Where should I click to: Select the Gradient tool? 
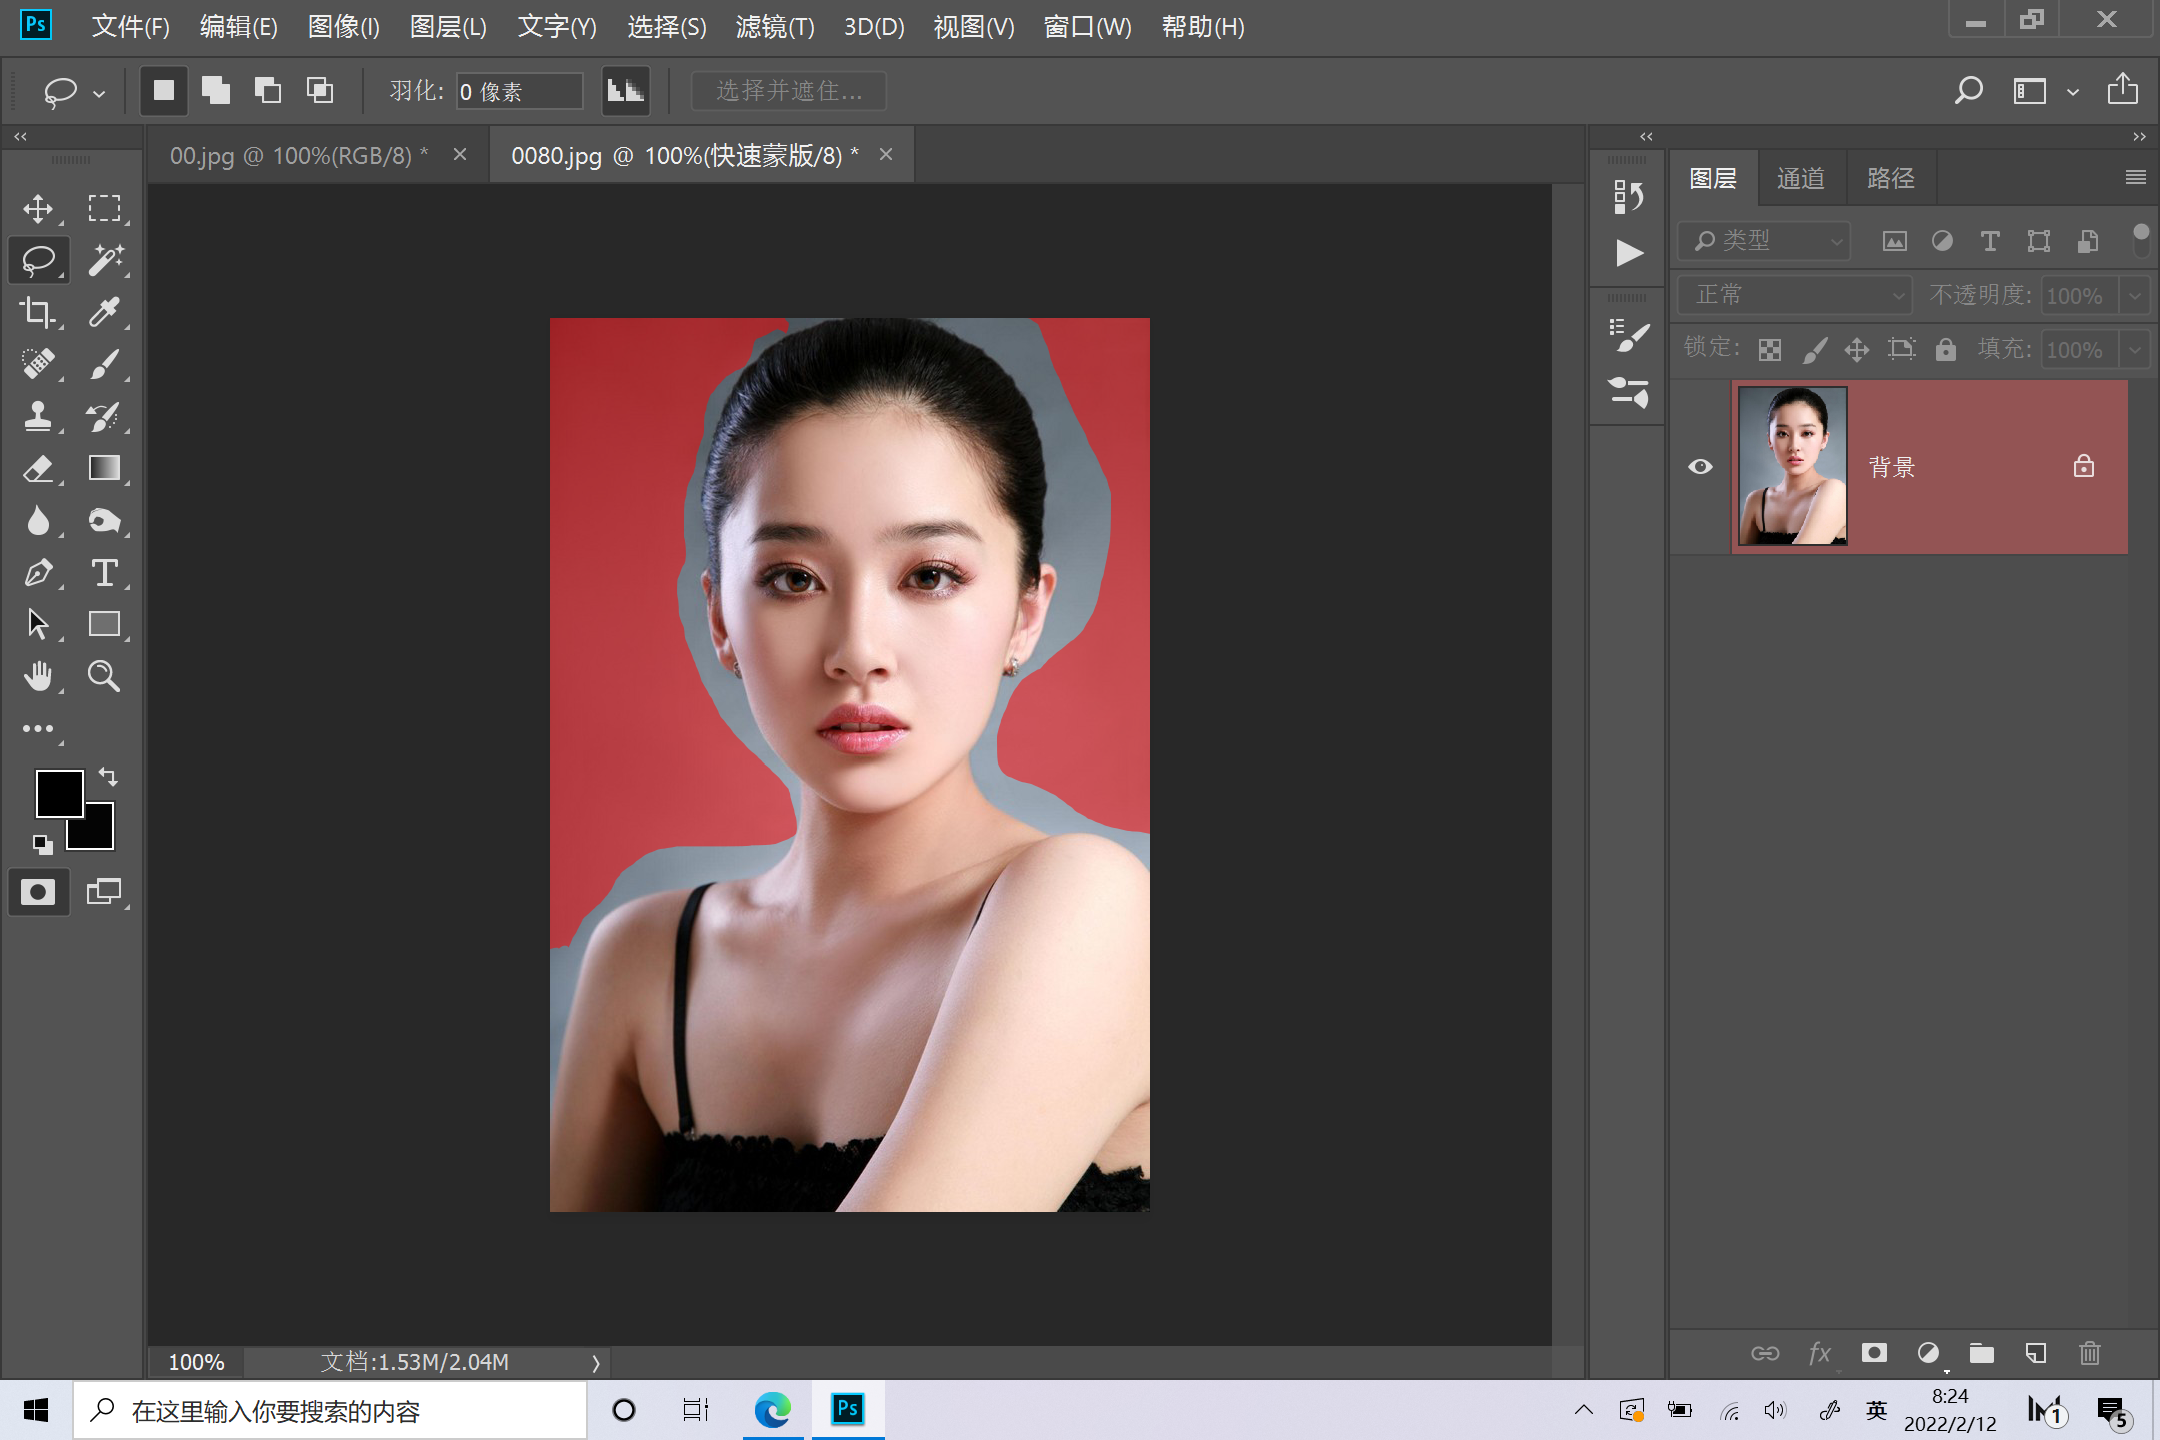pos(104,468)
